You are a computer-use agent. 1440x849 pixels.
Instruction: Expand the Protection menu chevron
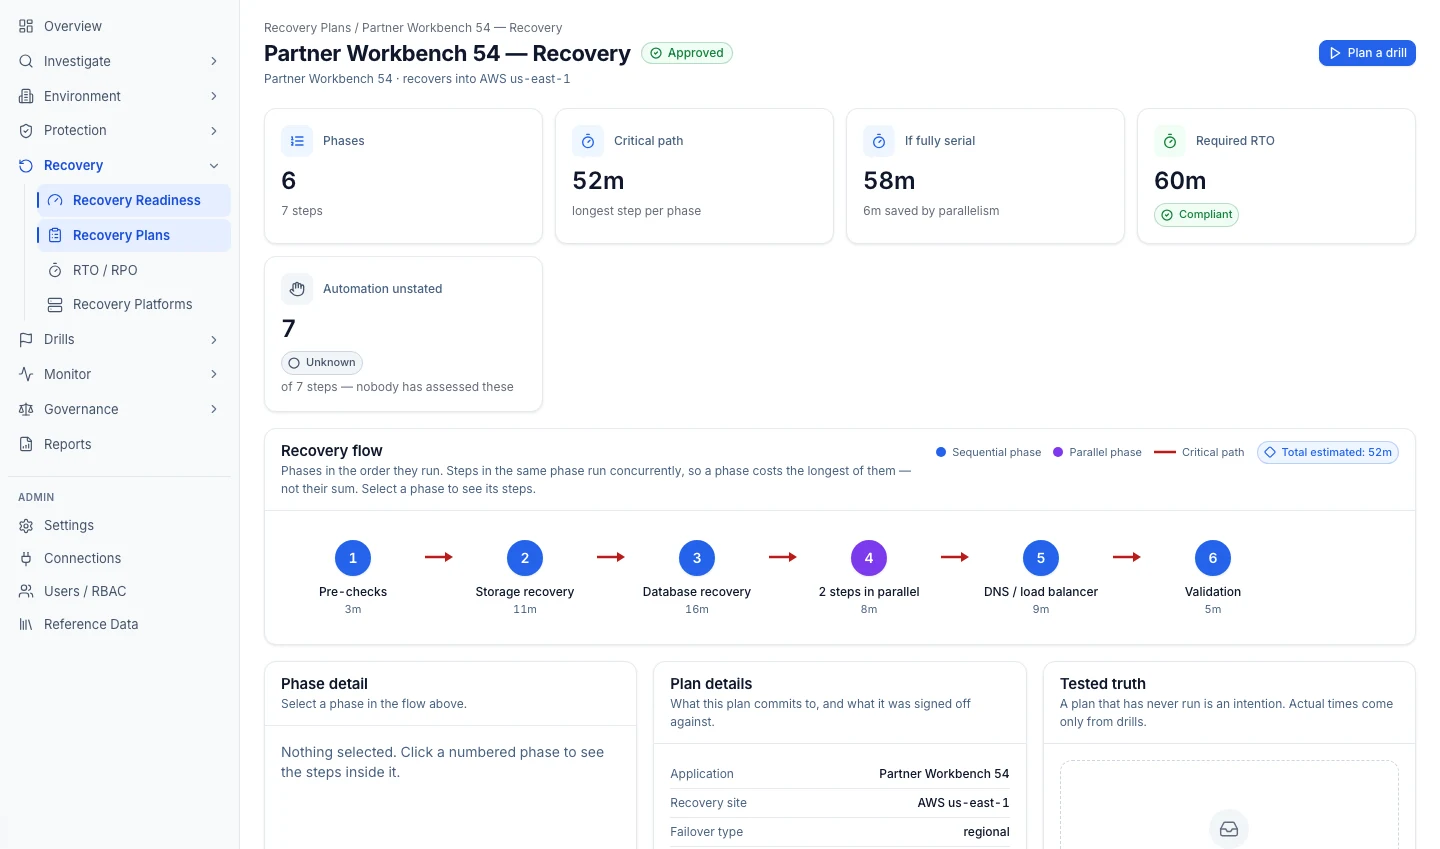tap(214, 131)
